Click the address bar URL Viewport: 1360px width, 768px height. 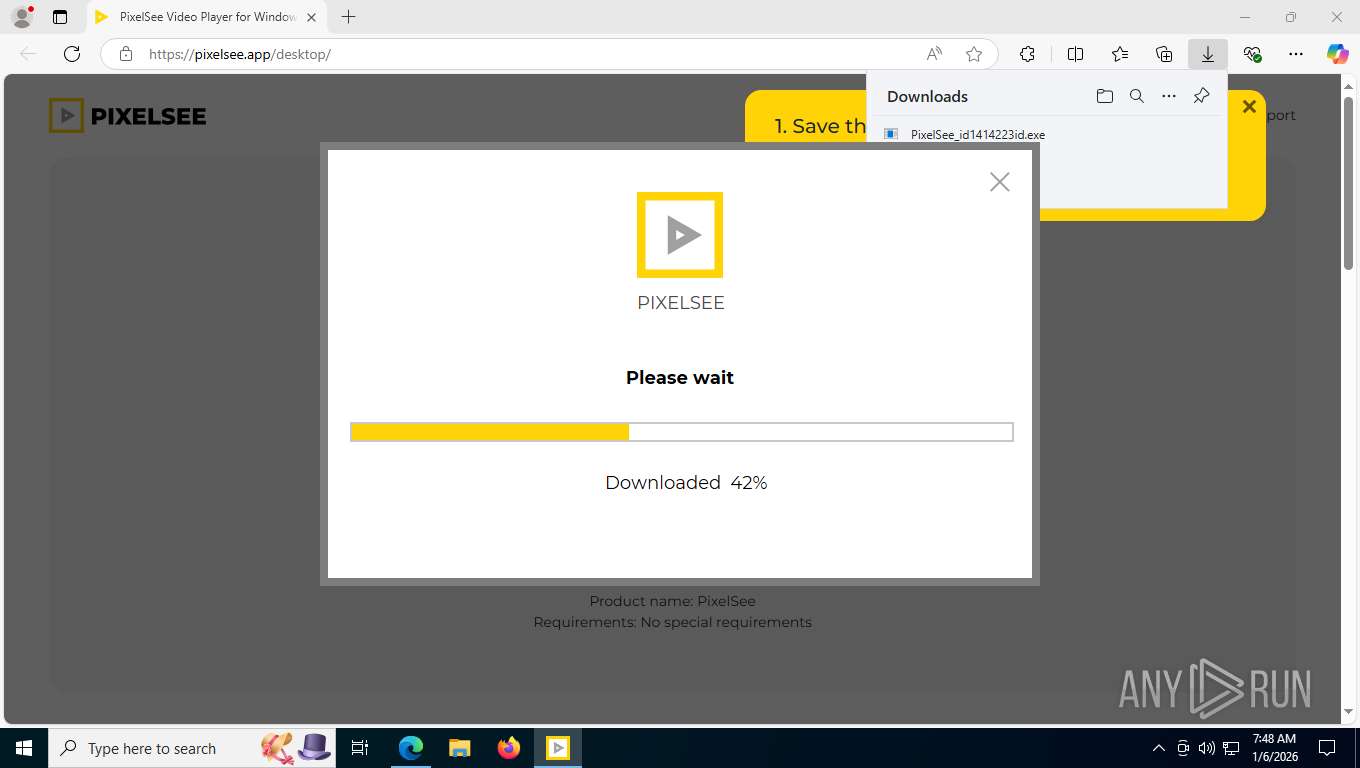pos(240,54)
